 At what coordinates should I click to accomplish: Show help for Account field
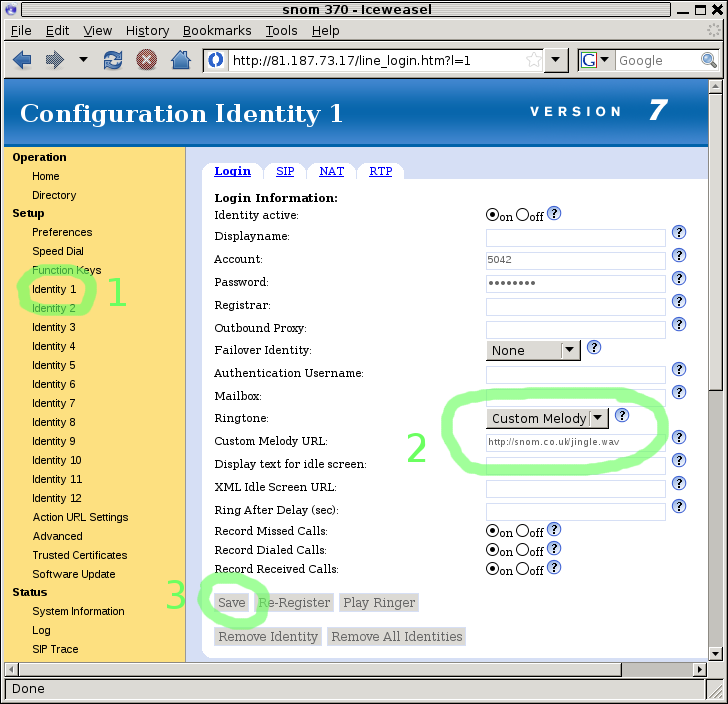pyautogui.click(x=679, y=255)
